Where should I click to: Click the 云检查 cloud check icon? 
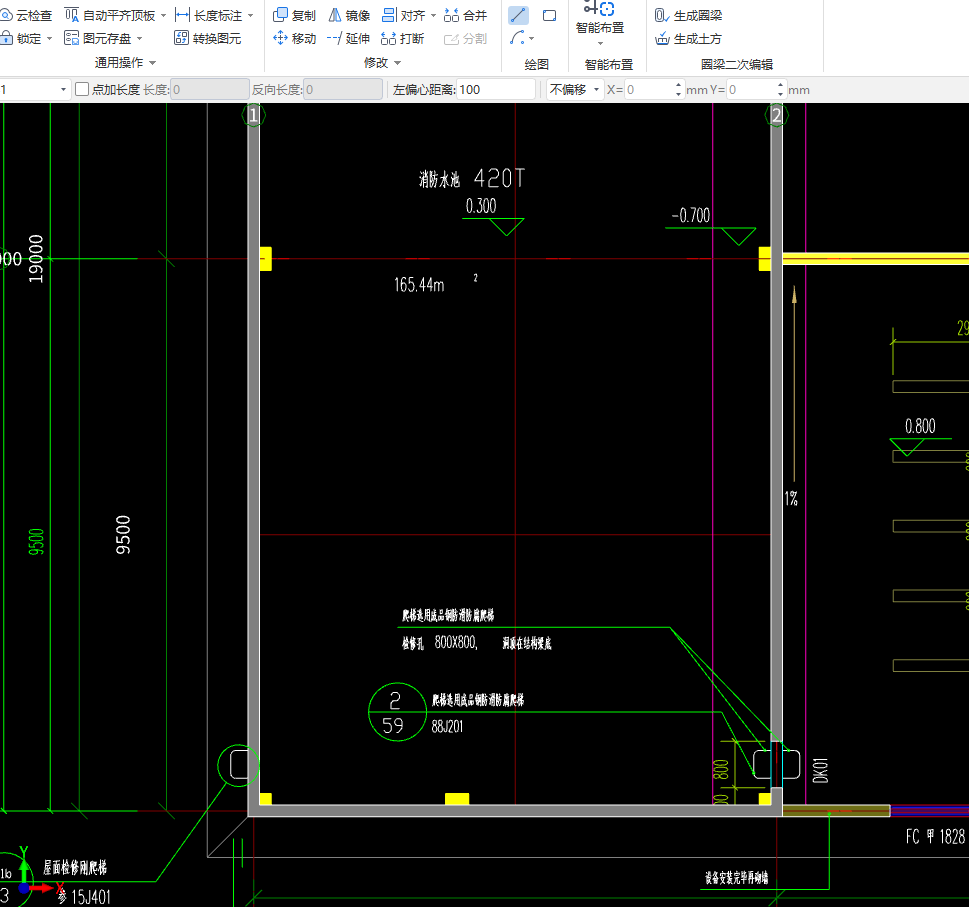[6, 15]
